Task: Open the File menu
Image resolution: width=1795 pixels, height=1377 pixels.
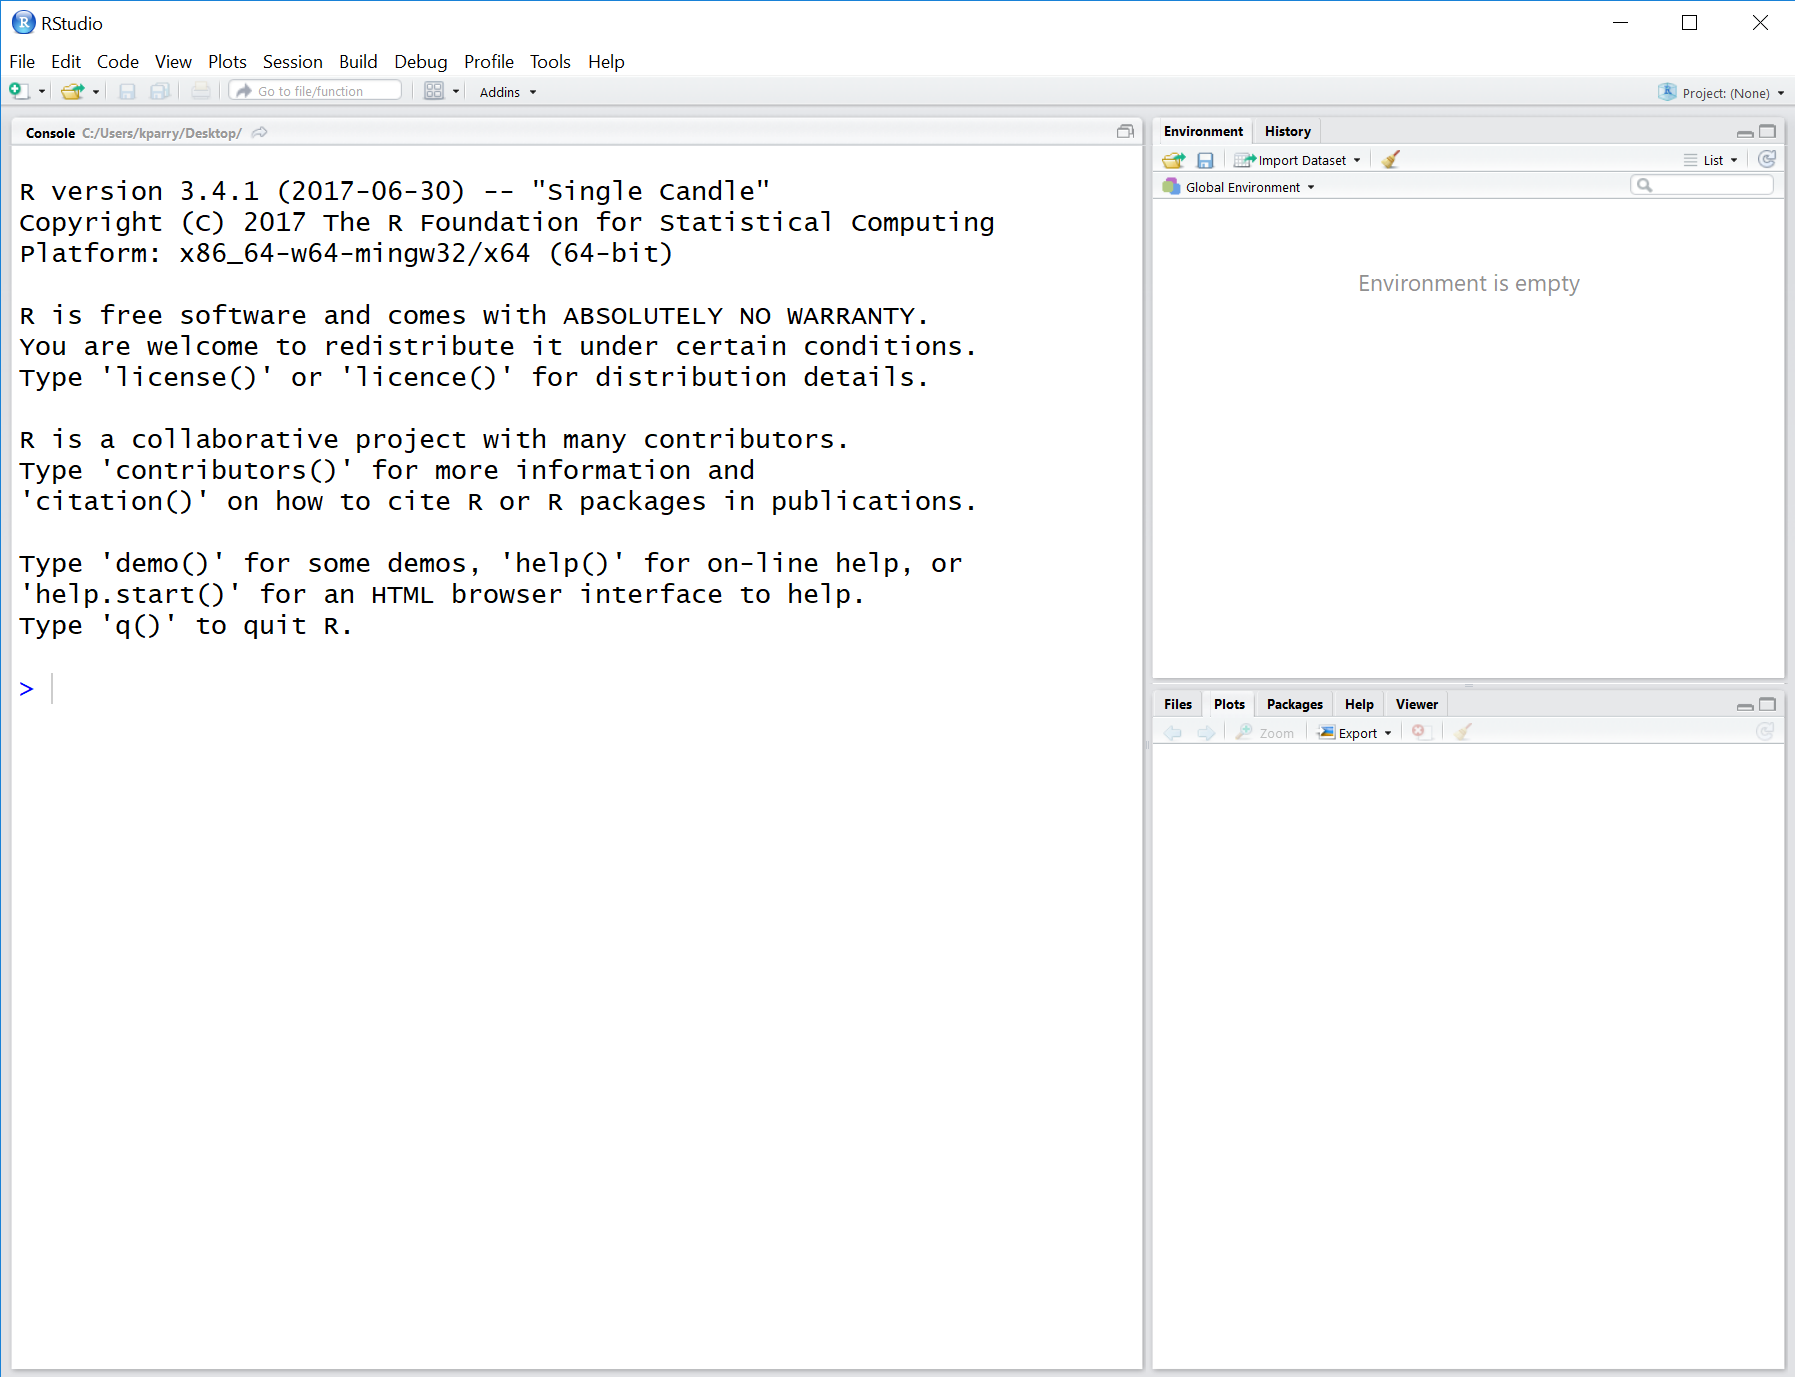Action: 22,62
